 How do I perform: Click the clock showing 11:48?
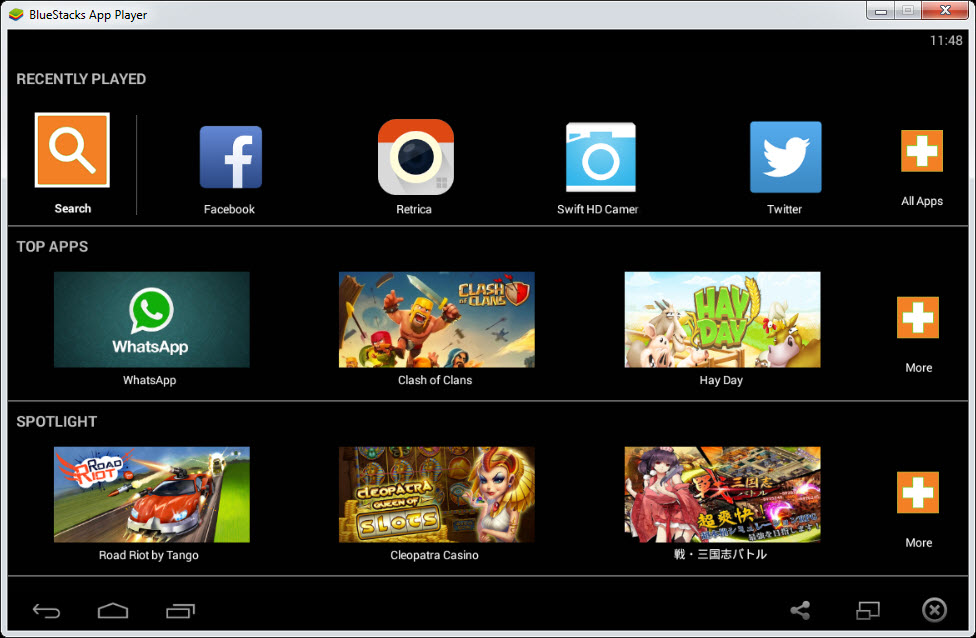[x=946, y=40]
